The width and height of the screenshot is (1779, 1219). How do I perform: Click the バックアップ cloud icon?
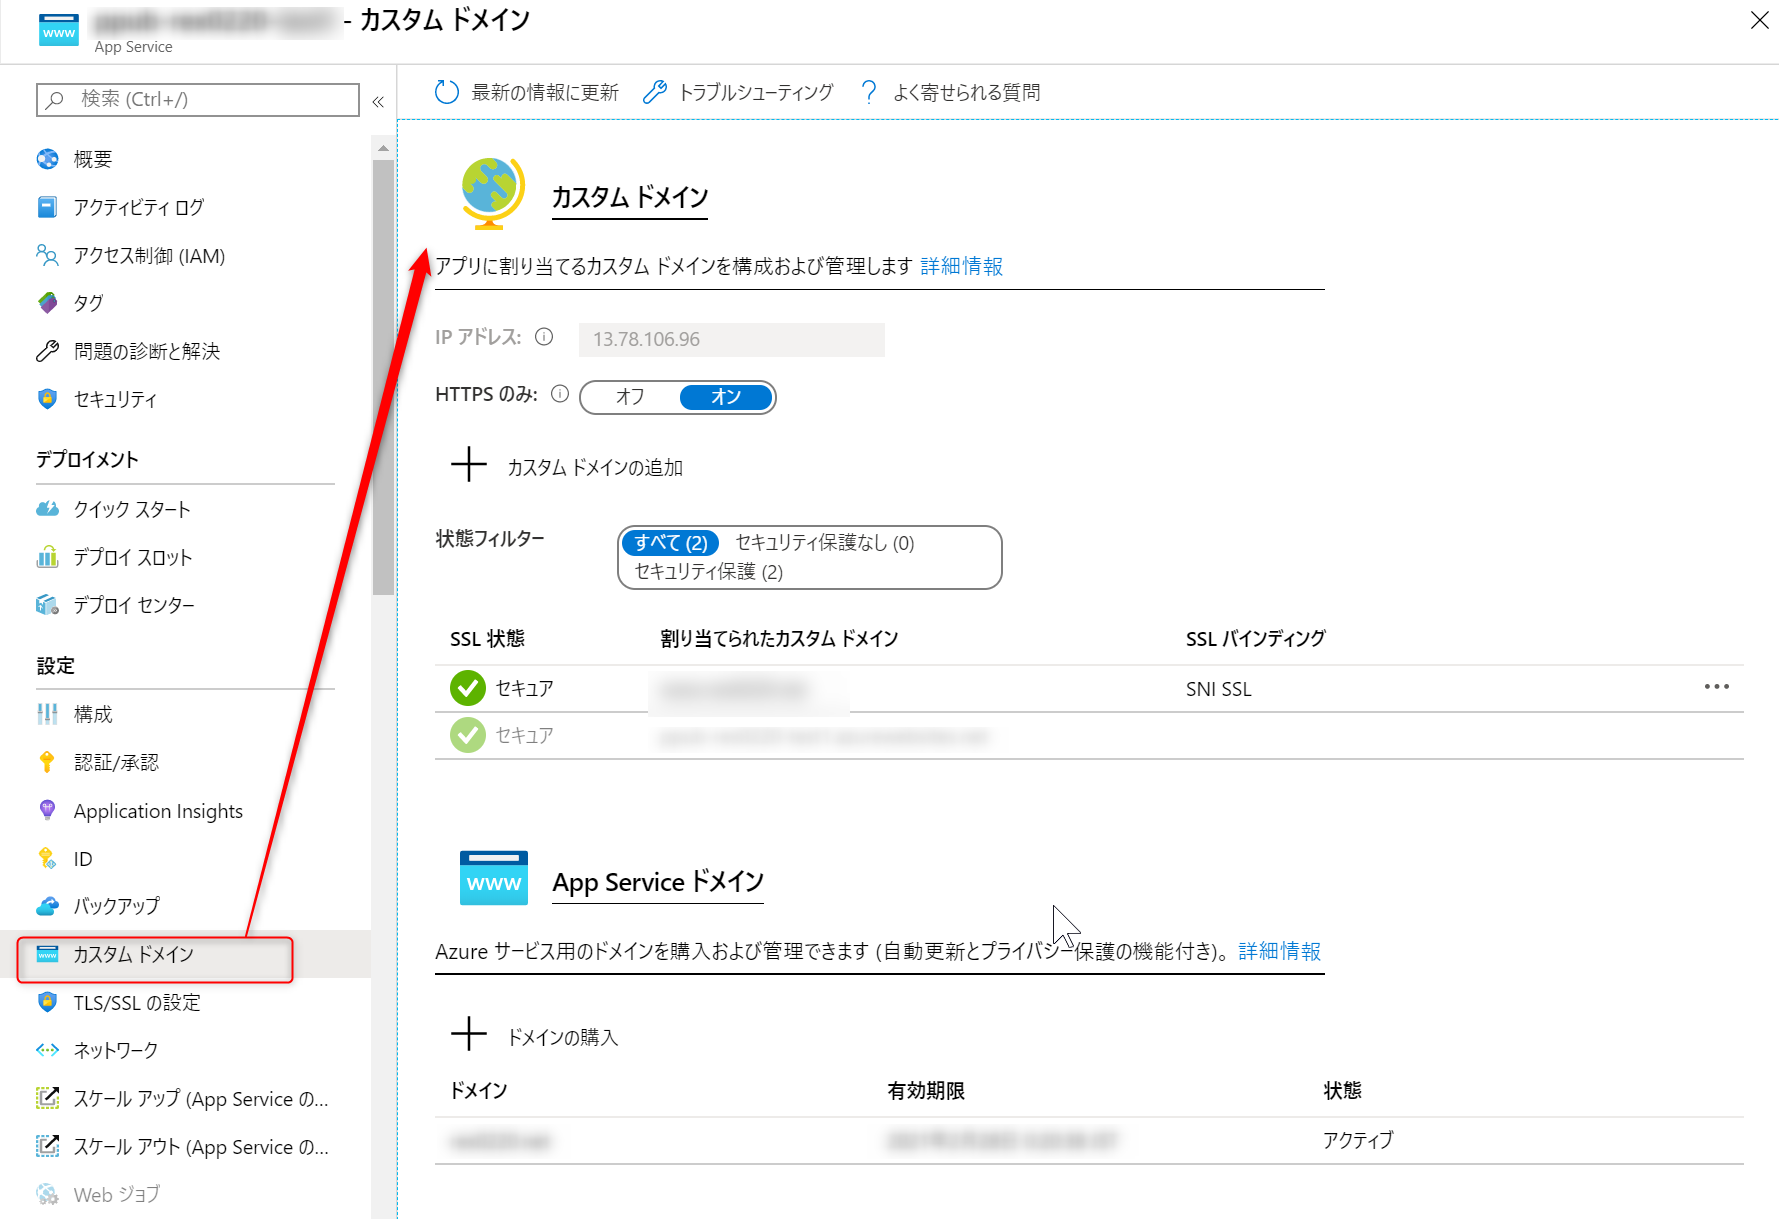pyautogui.click(x=47, y=906)
